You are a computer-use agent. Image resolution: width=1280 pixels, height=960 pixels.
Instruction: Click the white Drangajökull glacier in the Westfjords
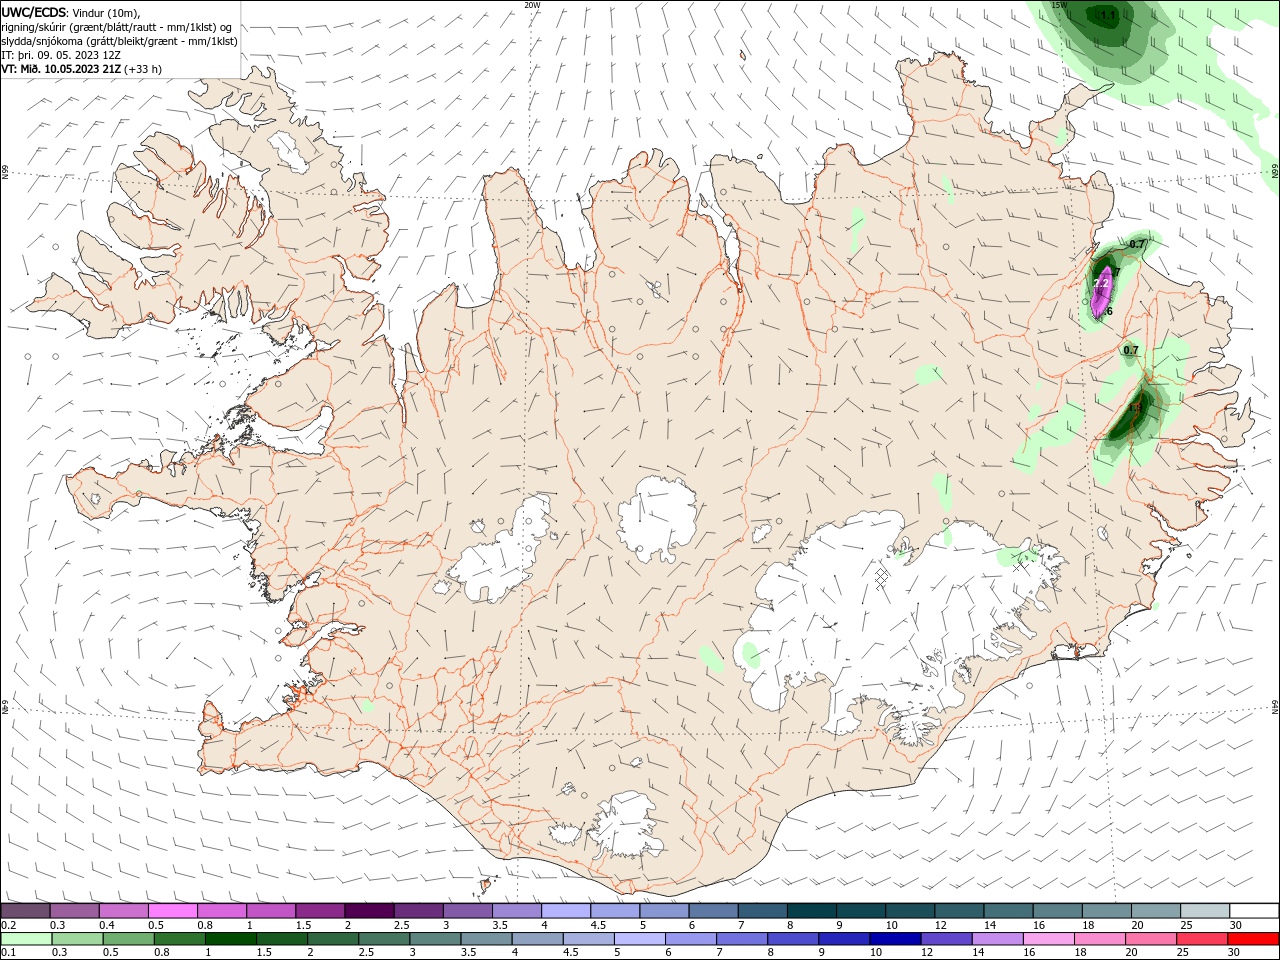coord(291,150)
